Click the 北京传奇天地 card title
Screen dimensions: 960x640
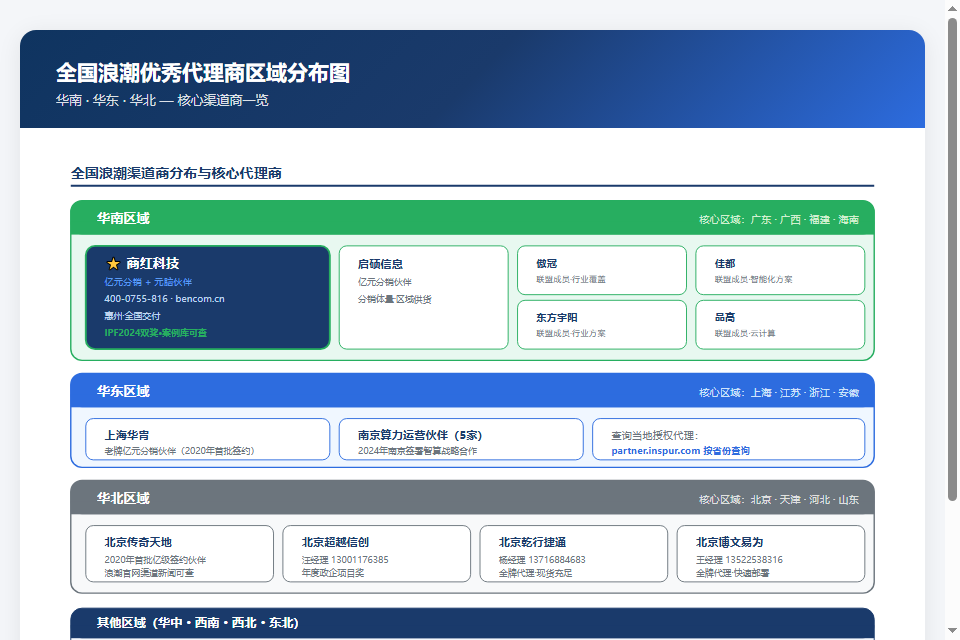click(138, 542)
